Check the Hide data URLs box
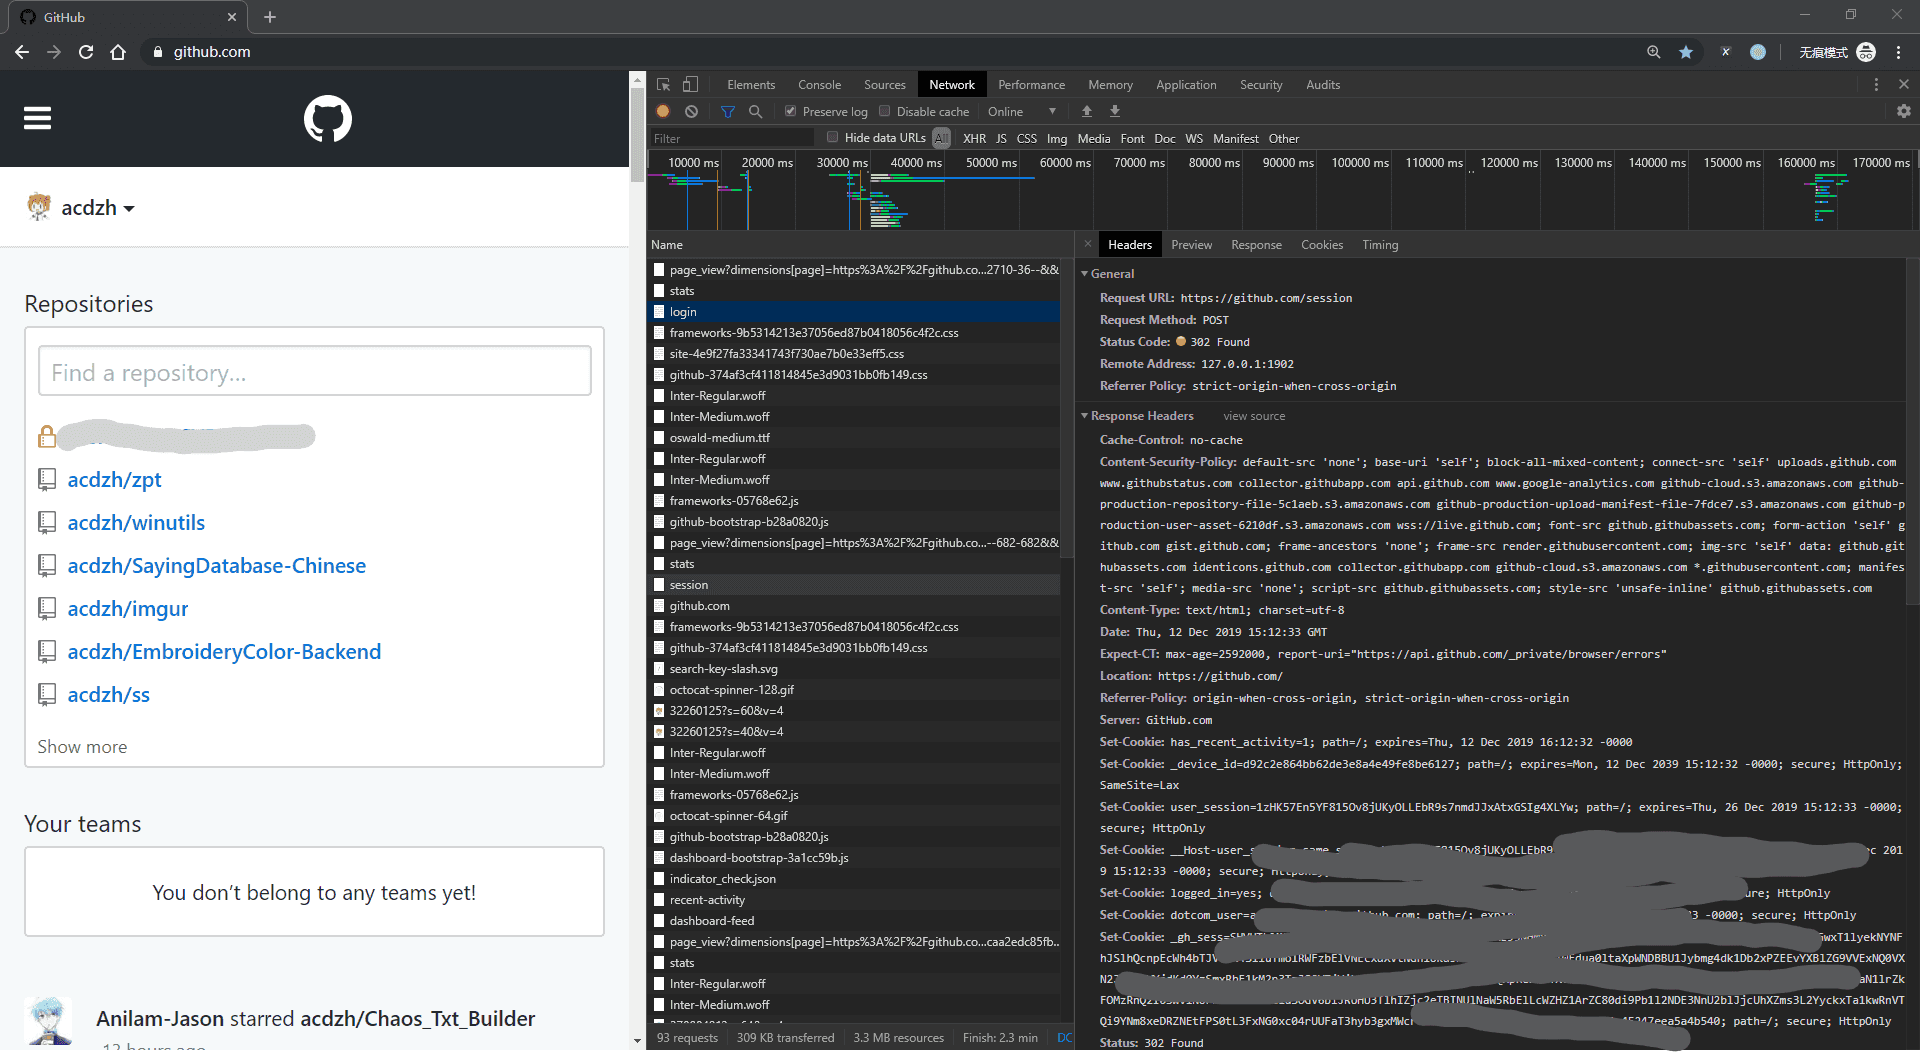Viewport: 1920px width, 1052px height. click(x=832, y=137)
